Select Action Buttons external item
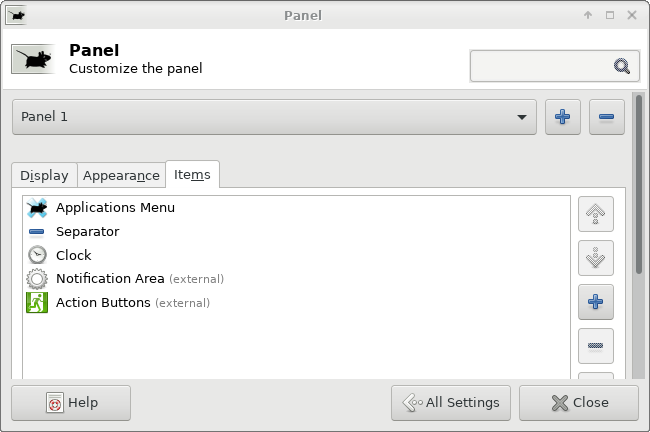This screenshot has height=432, width=650. click(296, 303)
